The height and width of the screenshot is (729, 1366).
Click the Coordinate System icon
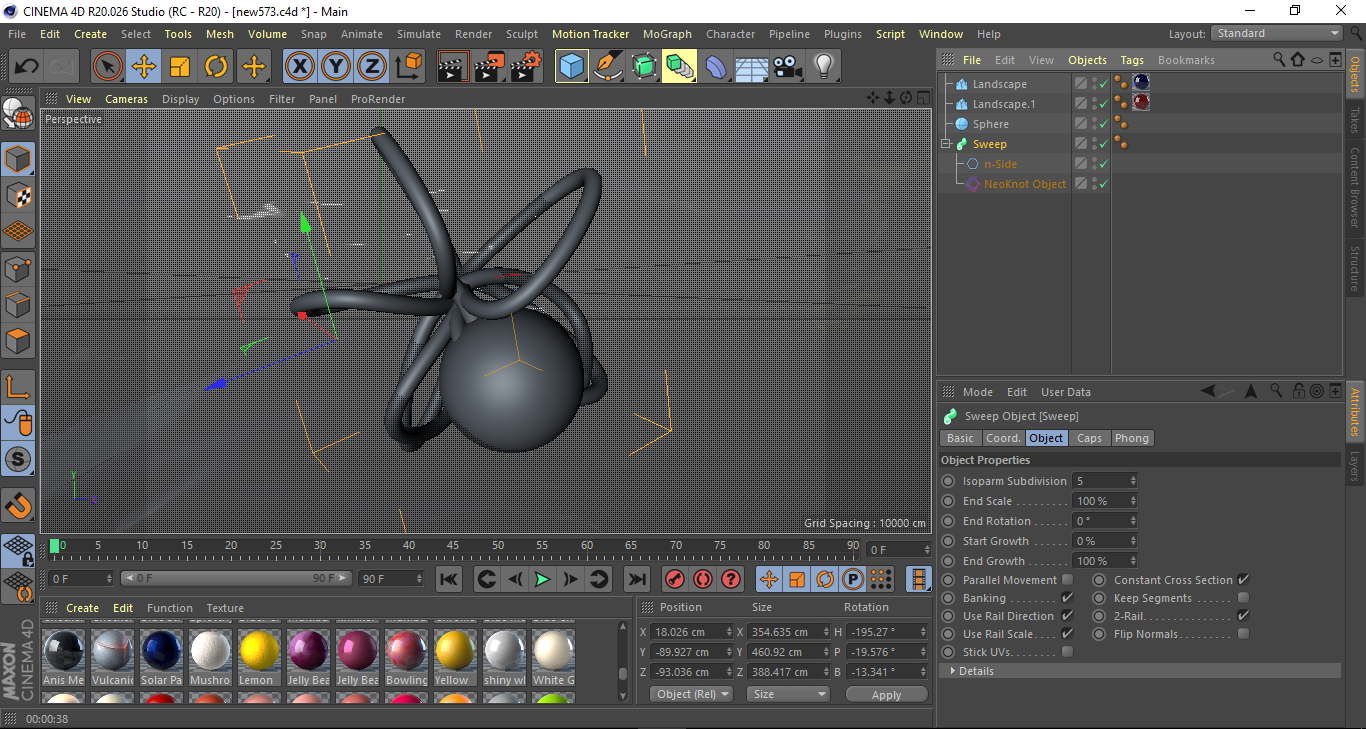pyautogui.click(x=408, y=67)
